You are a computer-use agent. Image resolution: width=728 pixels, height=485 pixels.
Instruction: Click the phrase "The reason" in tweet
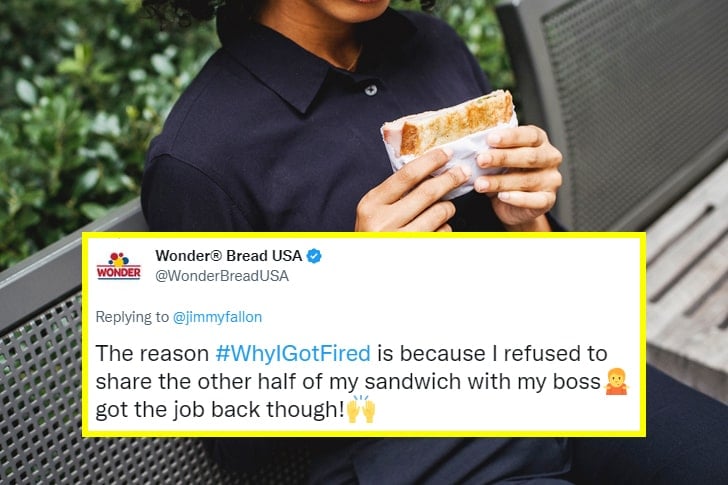click(152, 354)
